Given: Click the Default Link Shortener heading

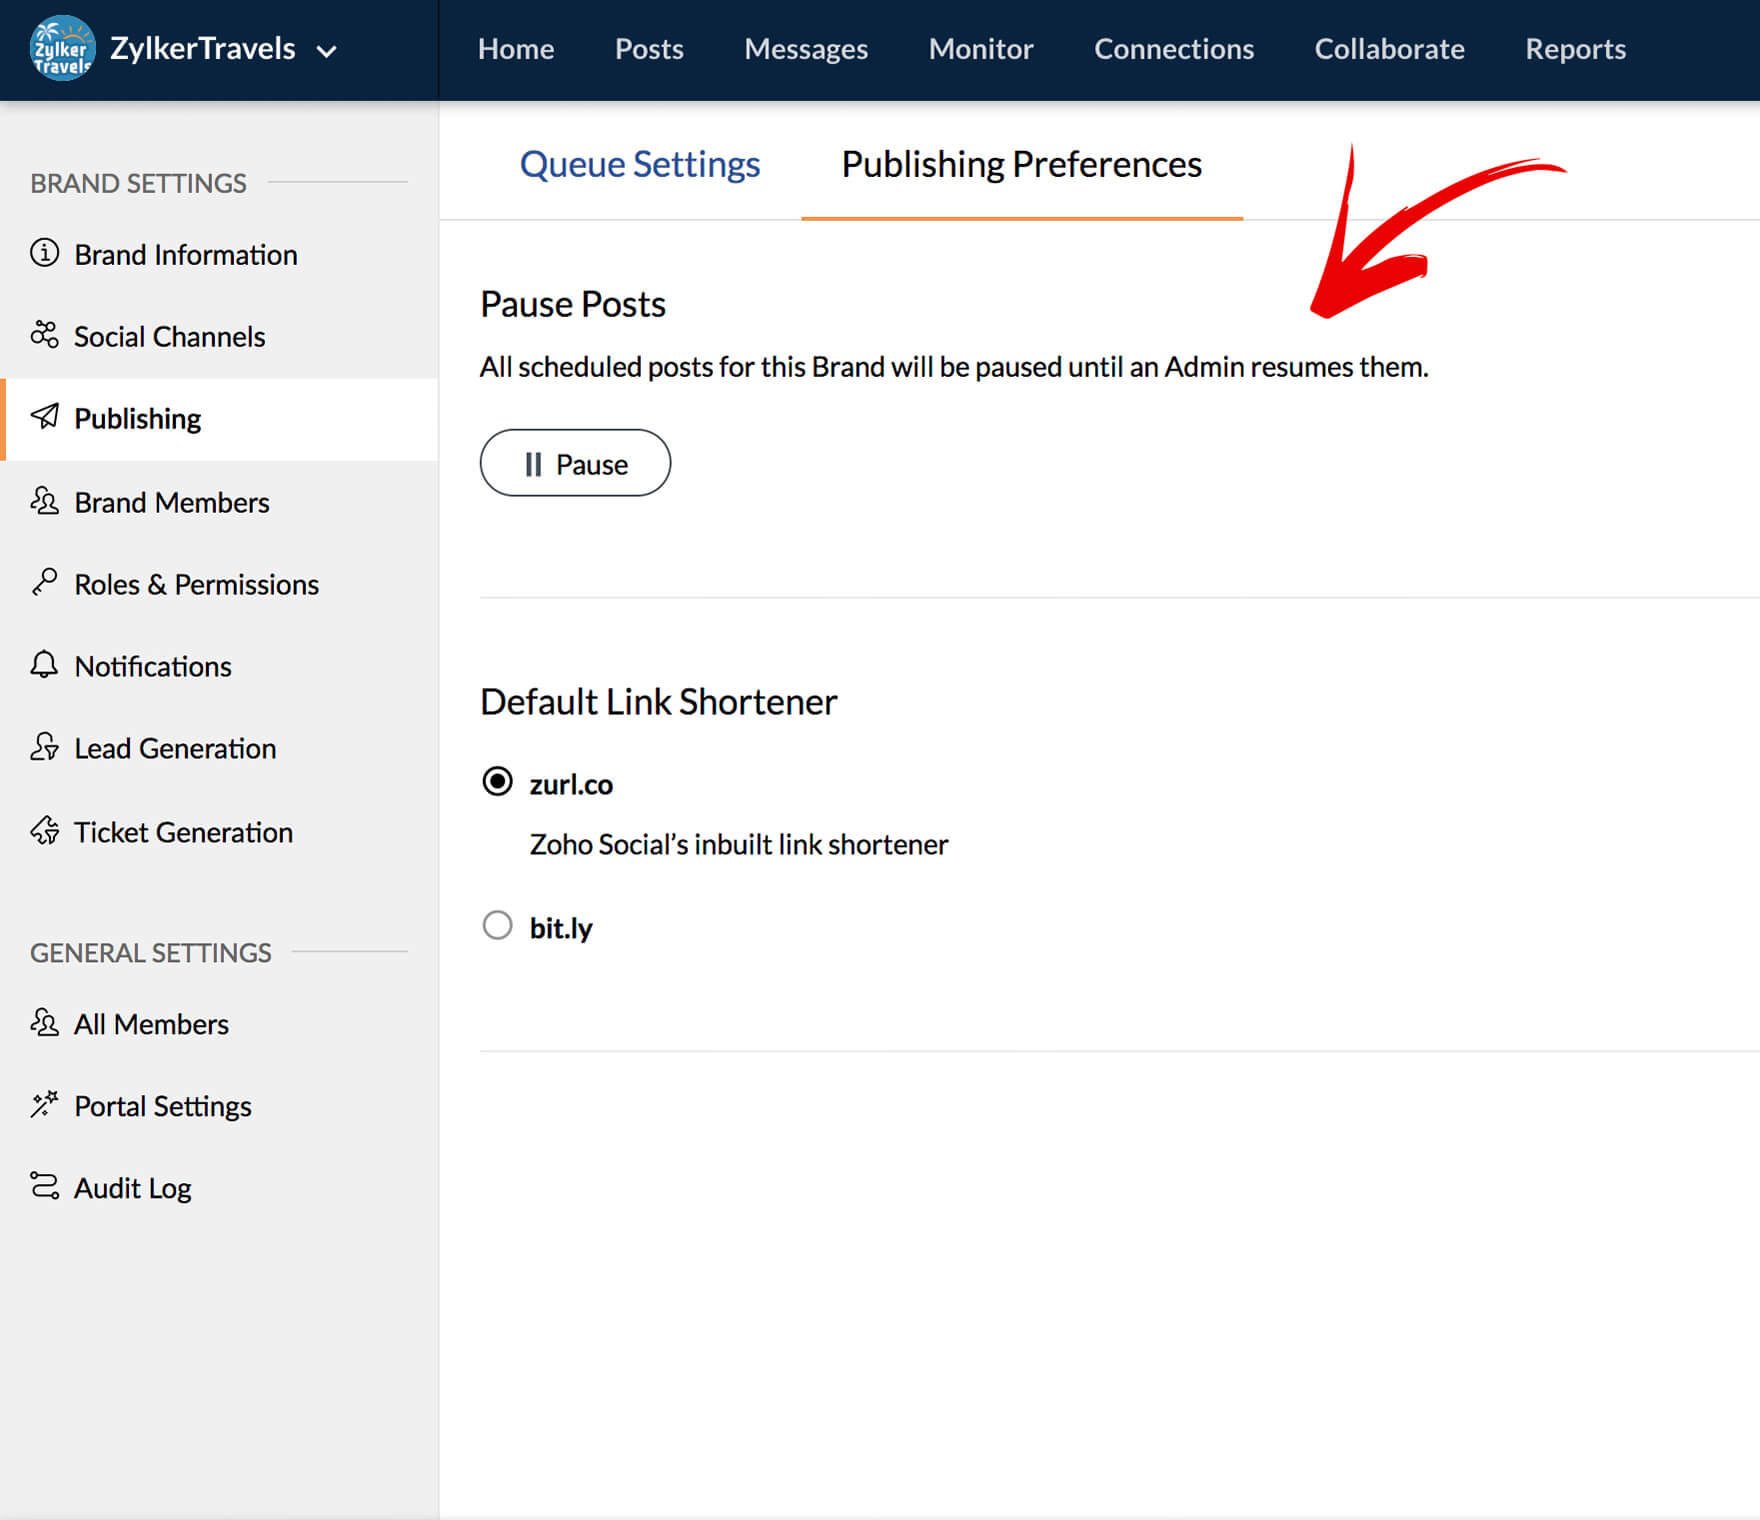Looking at the screenshot, I should pyautogui.click(x=659, y=702).
